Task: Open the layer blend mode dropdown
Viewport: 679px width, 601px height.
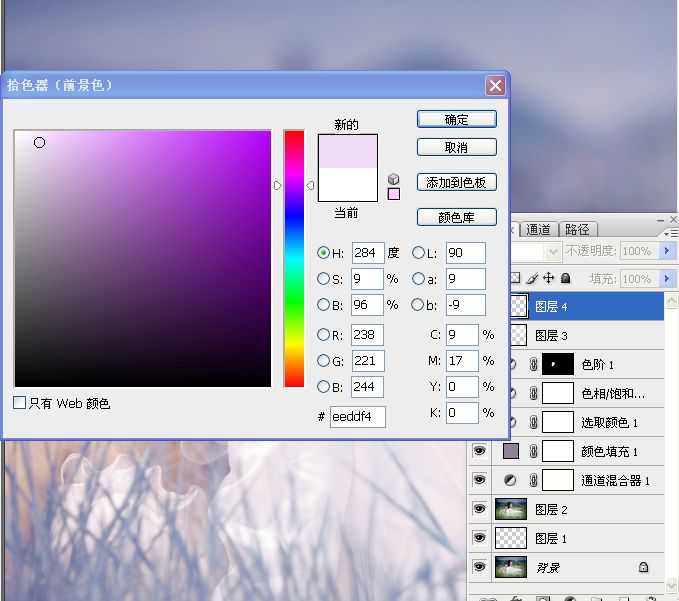Action: (553, 251)
